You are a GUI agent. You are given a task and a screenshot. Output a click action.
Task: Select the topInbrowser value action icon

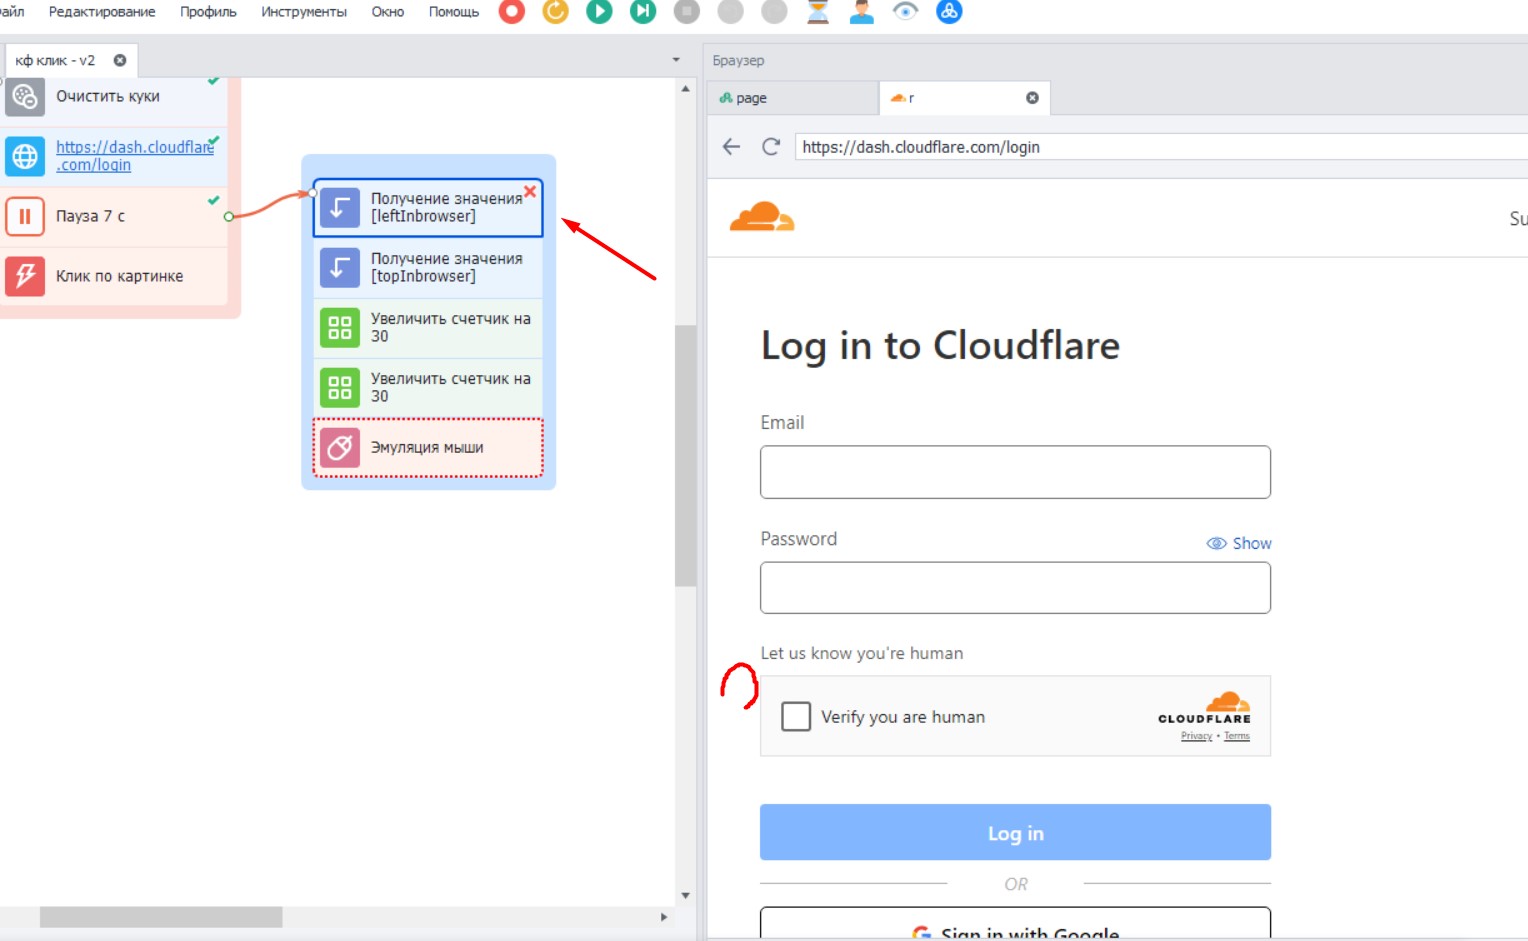coord(340,268)
